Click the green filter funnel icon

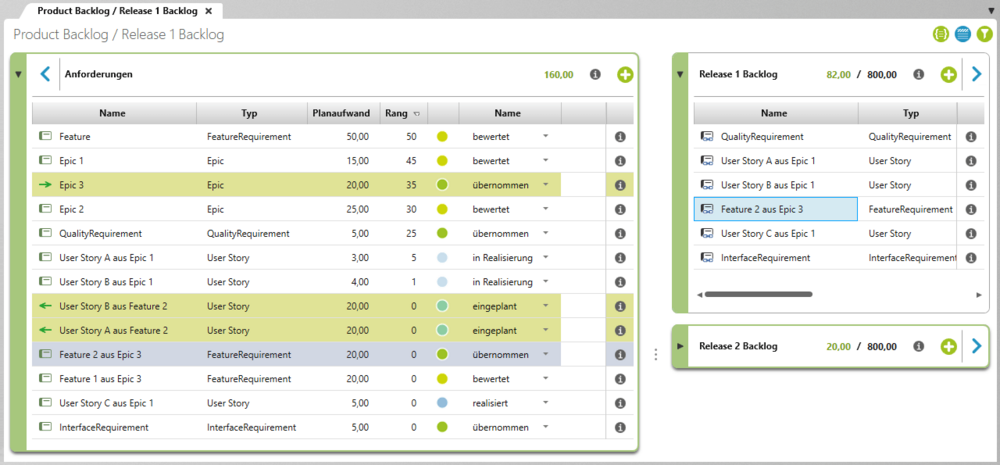pyautogui.click(x=983, y=34)
